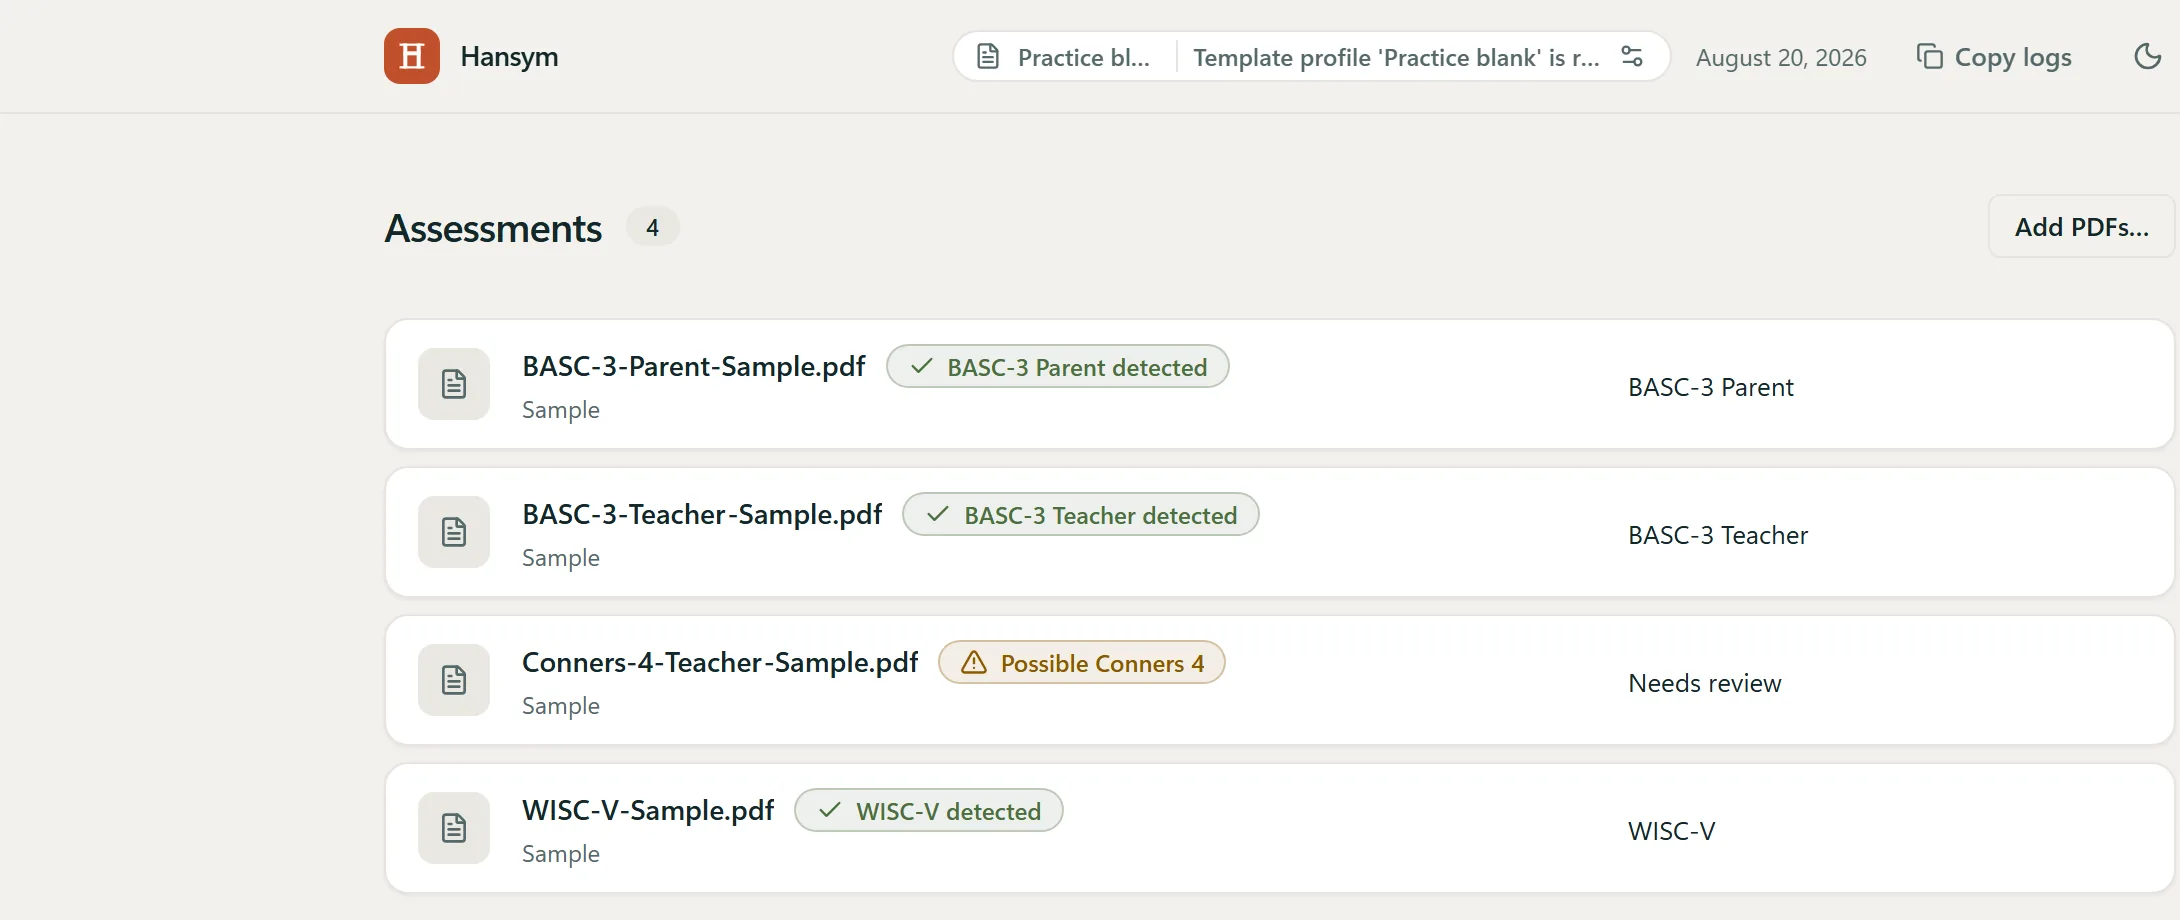This screenshot has width=2180, height=920.
Task: Open the Needs review assessment type selector
Action: 1704,683
